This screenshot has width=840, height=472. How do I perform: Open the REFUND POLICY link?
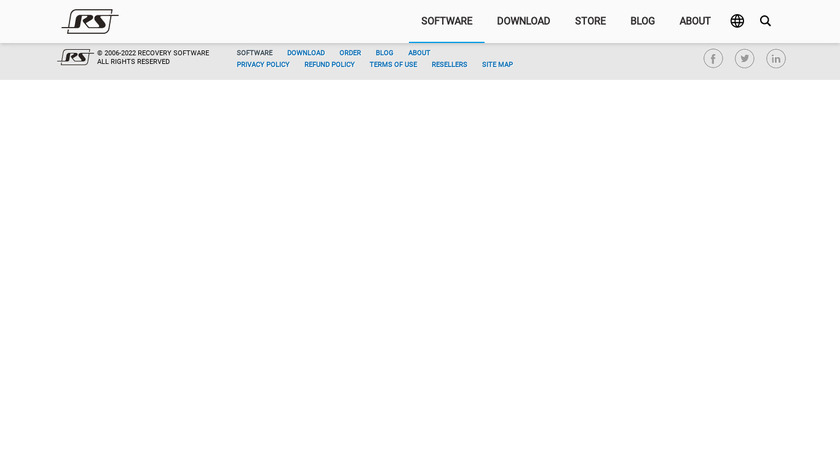tap(329, 65)
